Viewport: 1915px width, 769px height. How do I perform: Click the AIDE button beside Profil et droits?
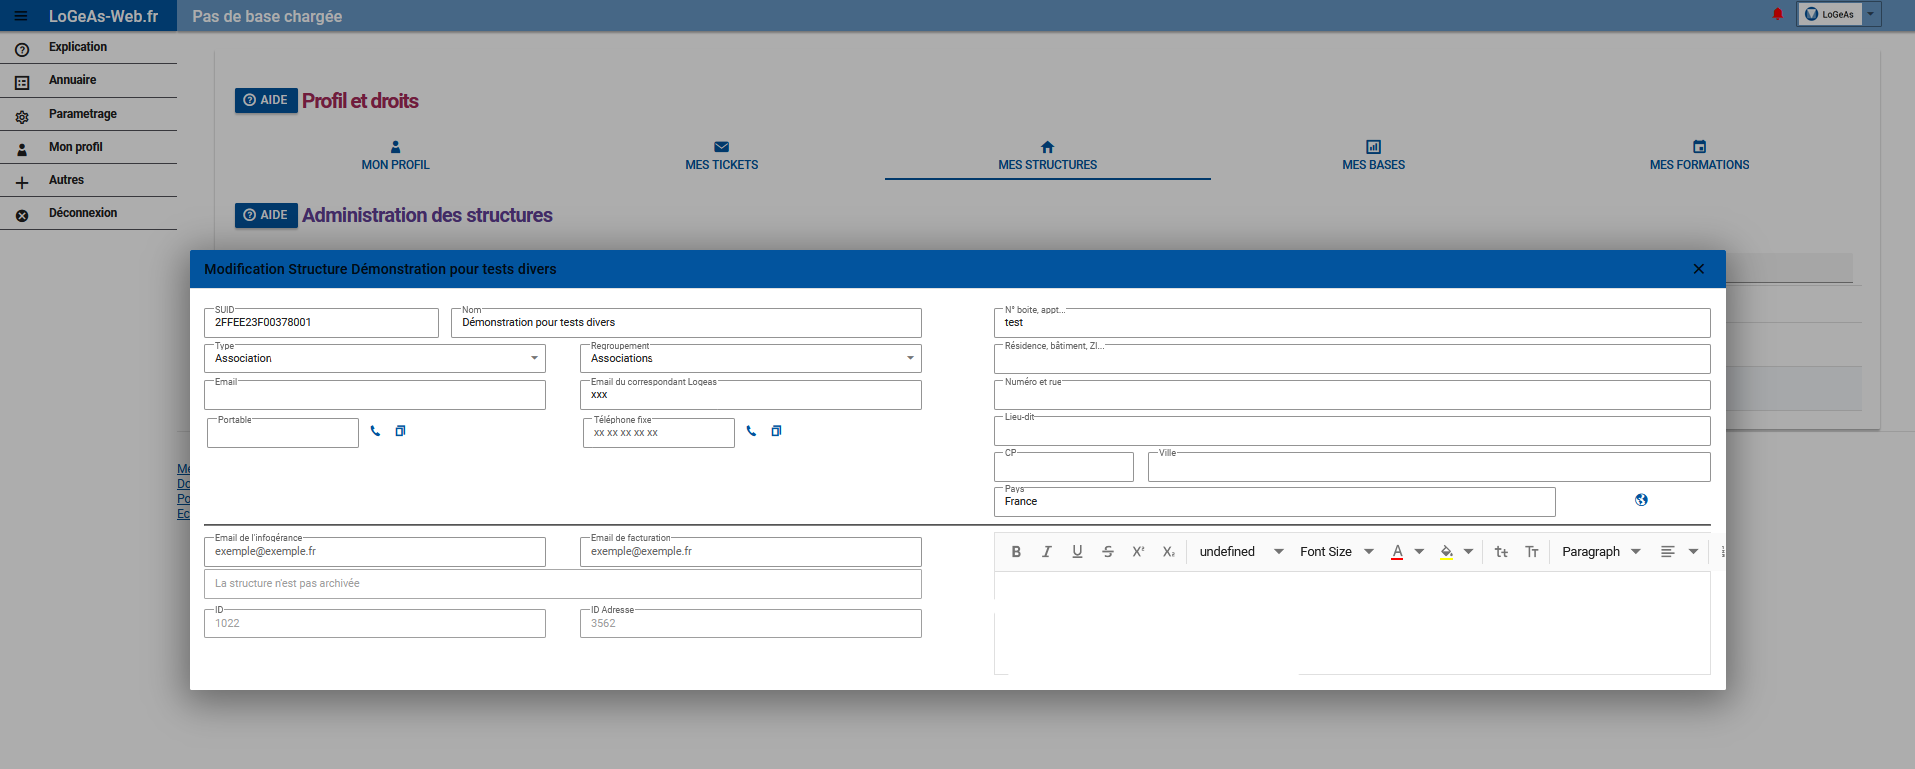coord(266,100)
